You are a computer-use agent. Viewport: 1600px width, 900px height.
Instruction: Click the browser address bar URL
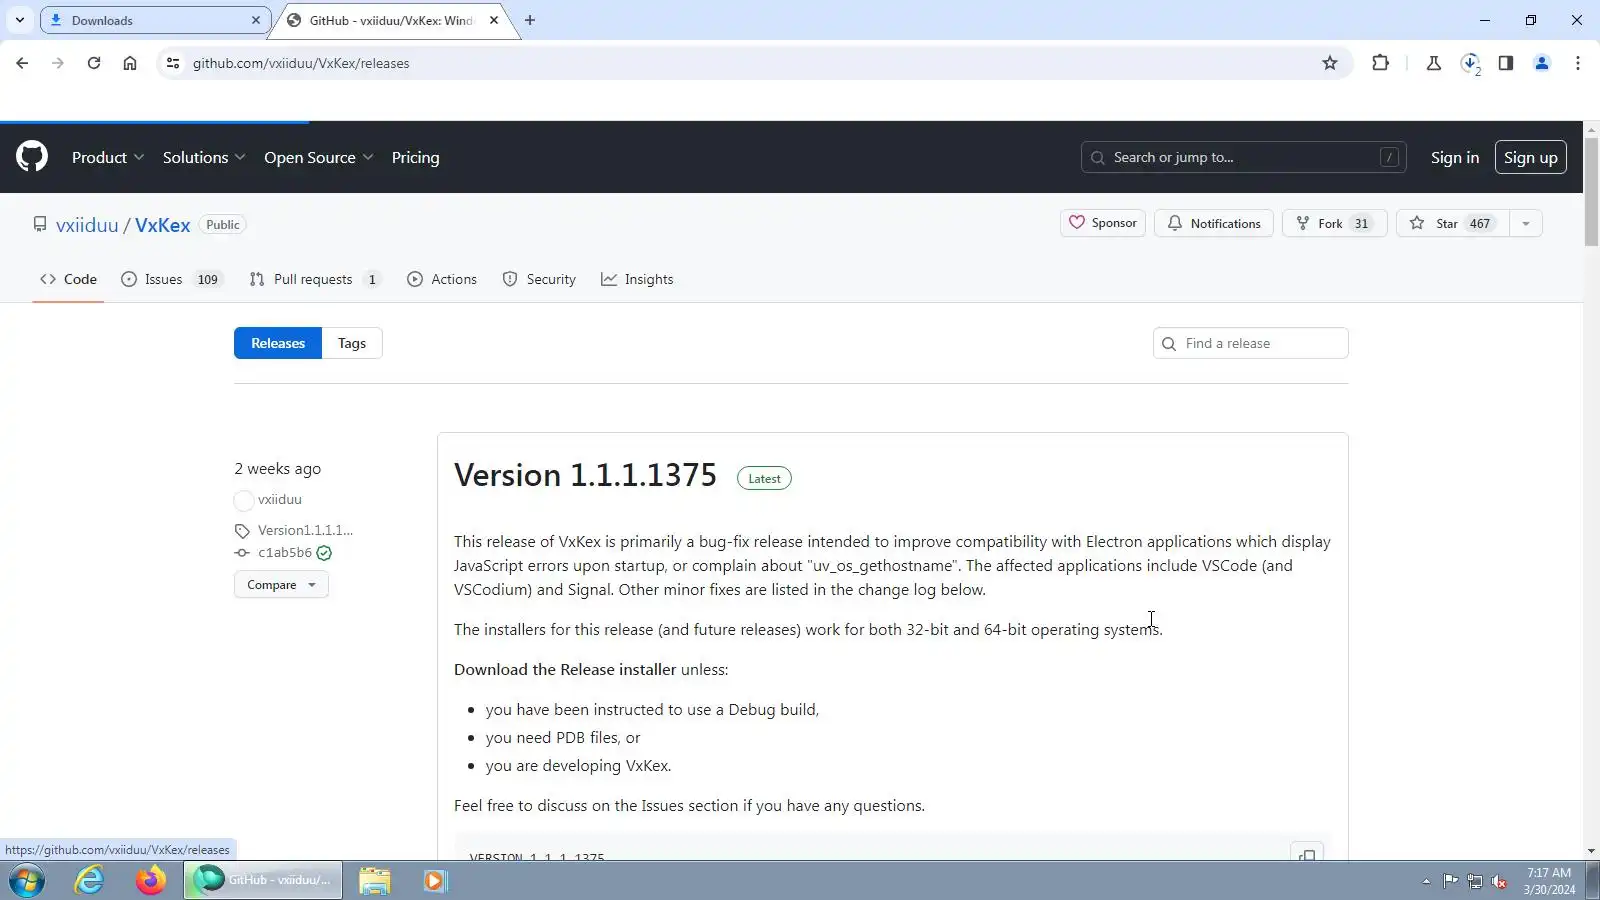point(301,63)
